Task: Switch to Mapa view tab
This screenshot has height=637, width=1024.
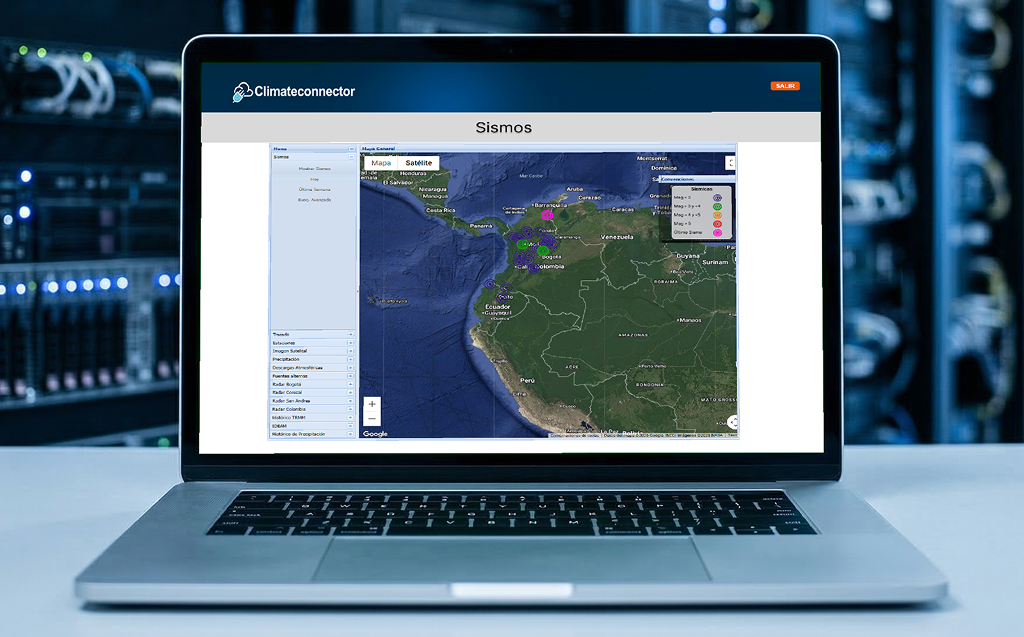Action: tap(381, 163)
